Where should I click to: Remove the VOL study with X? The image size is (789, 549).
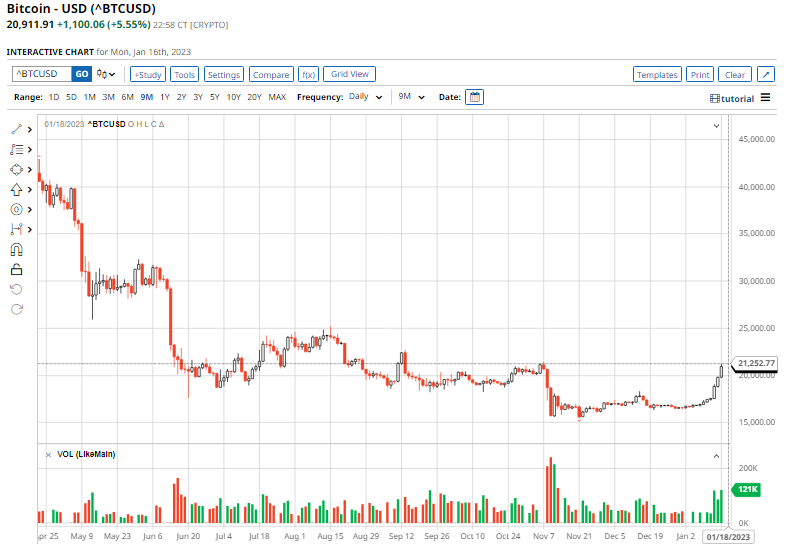[x=48, y=455]
